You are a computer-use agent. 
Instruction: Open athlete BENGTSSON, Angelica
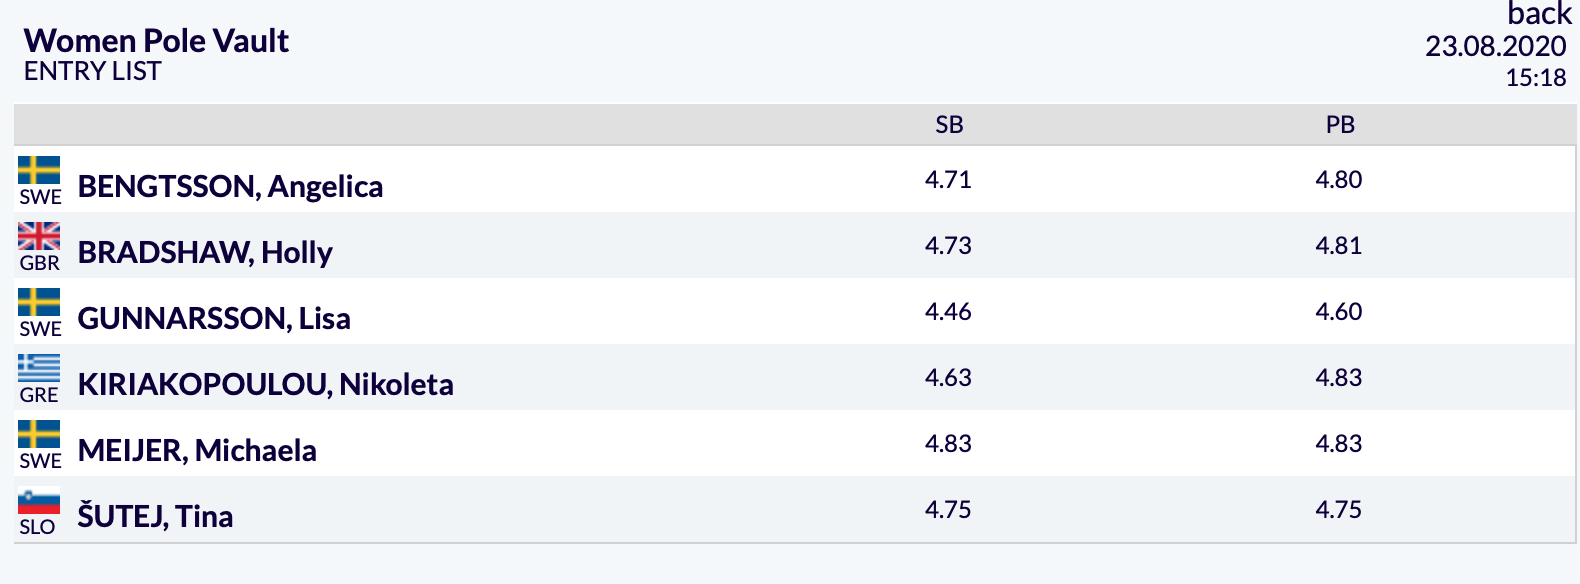(x=230, y=186)
